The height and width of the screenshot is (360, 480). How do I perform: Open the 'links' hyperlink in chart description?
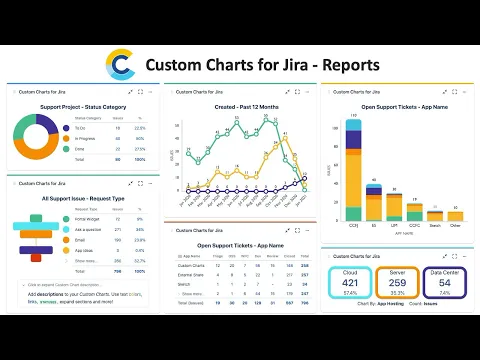32,302
